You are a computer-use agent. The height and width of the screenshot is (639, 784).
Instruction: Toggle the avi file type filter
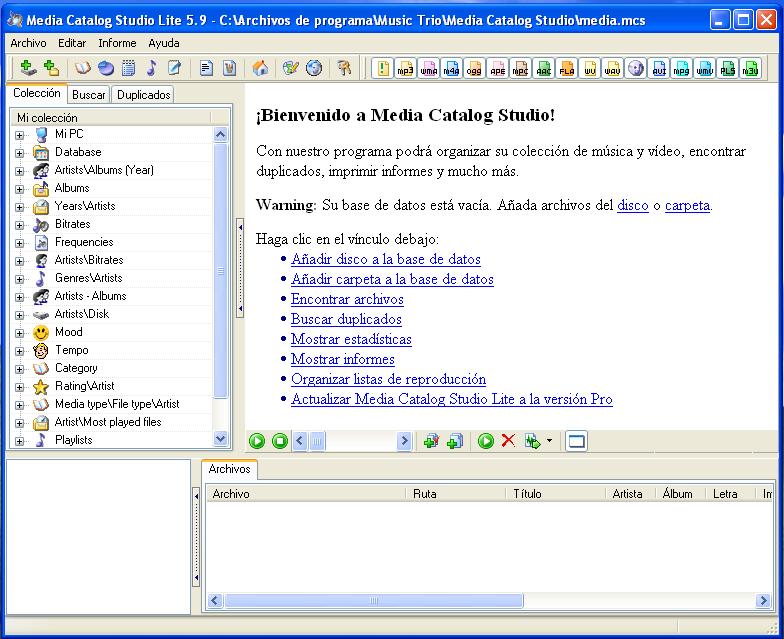click(659, 68)
